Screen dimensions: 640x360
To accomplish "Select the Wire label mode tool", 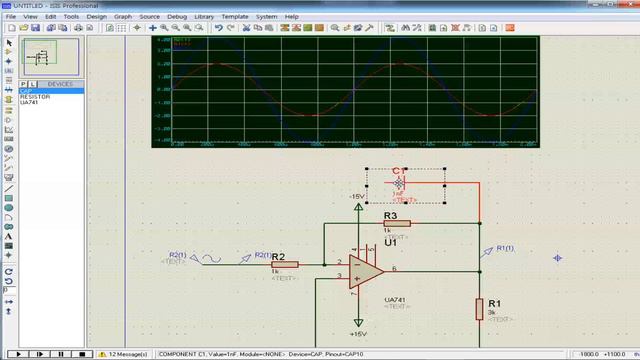I will click(x=9, y=71).
